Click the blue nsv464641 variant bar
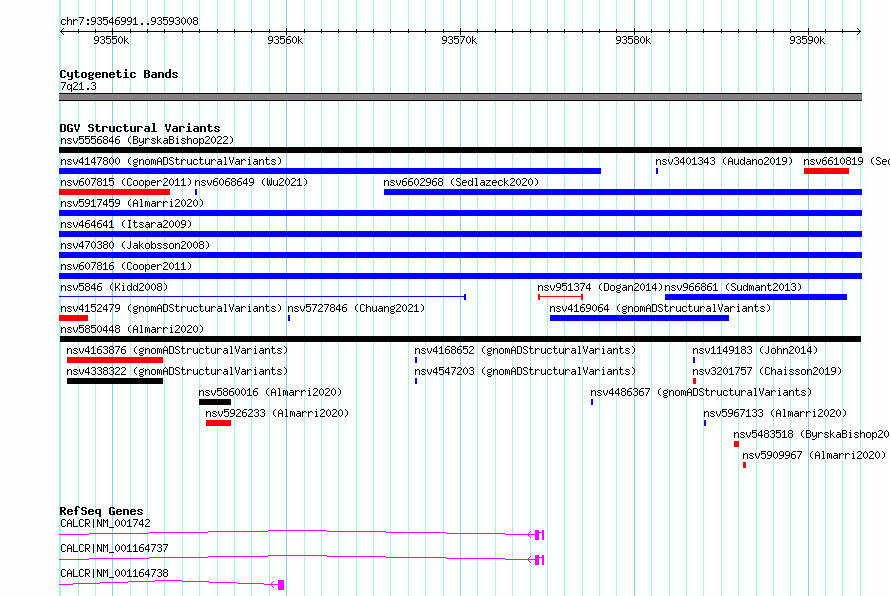 tap(460, 234)
